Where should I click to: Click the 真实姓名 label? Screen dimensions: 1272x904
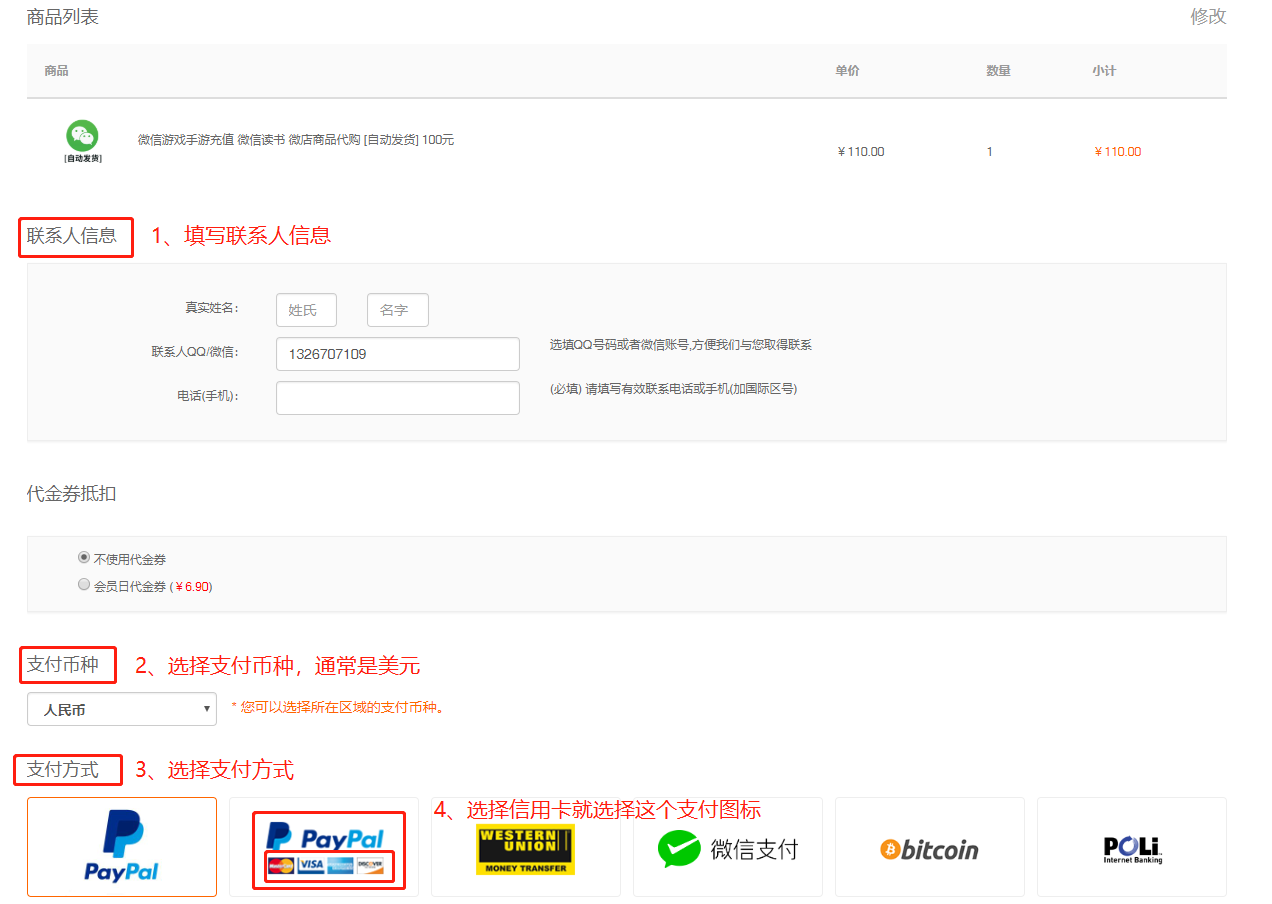(x=212, y=308)
